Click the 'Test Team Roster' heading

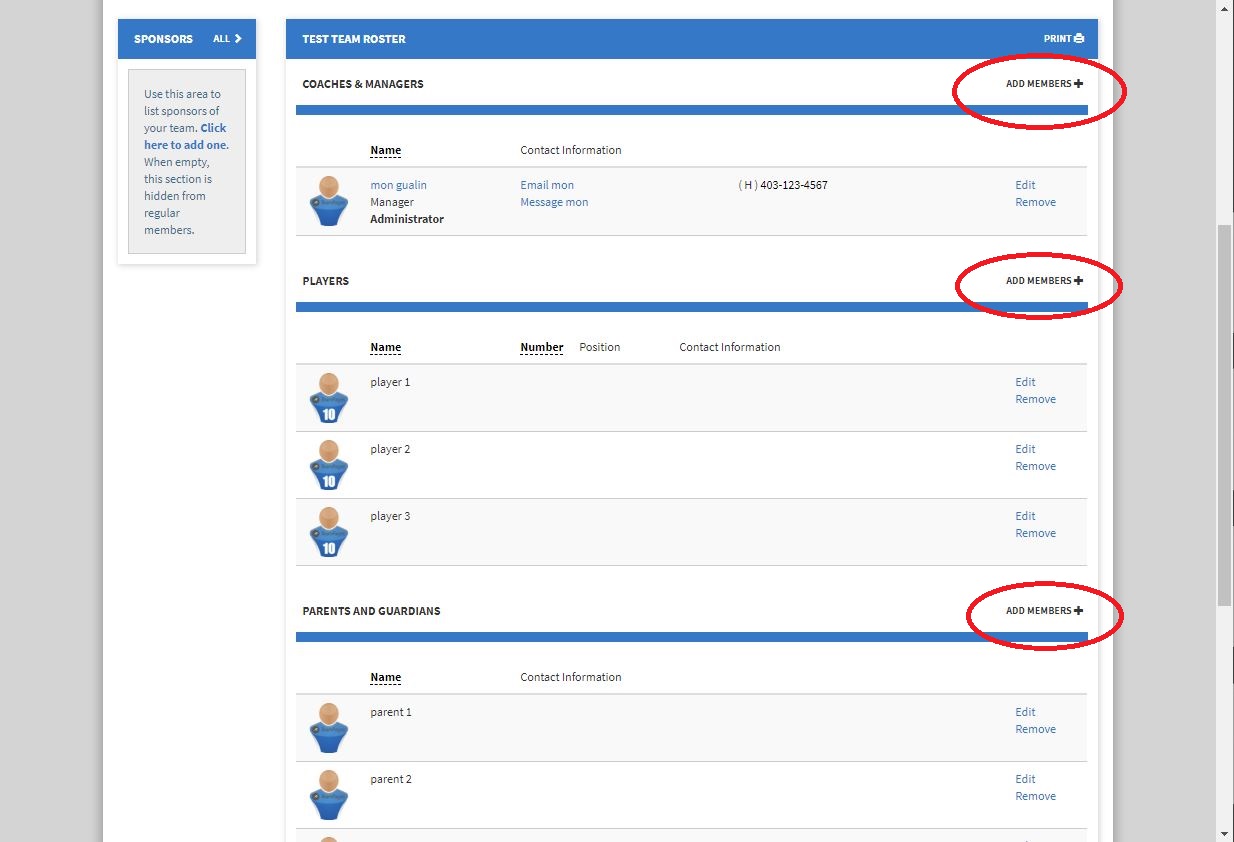(x=354, y=39)
